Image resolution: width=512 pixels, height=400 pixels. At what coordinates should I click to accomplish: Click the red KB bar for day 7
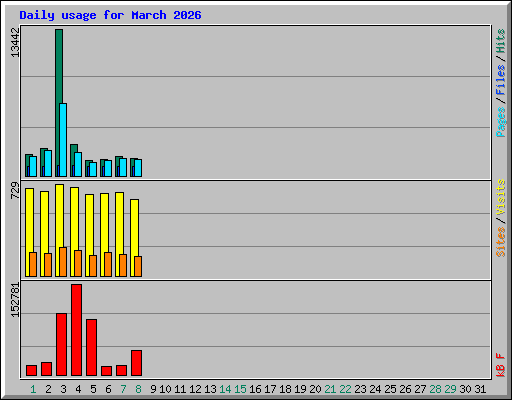(121, 371)
